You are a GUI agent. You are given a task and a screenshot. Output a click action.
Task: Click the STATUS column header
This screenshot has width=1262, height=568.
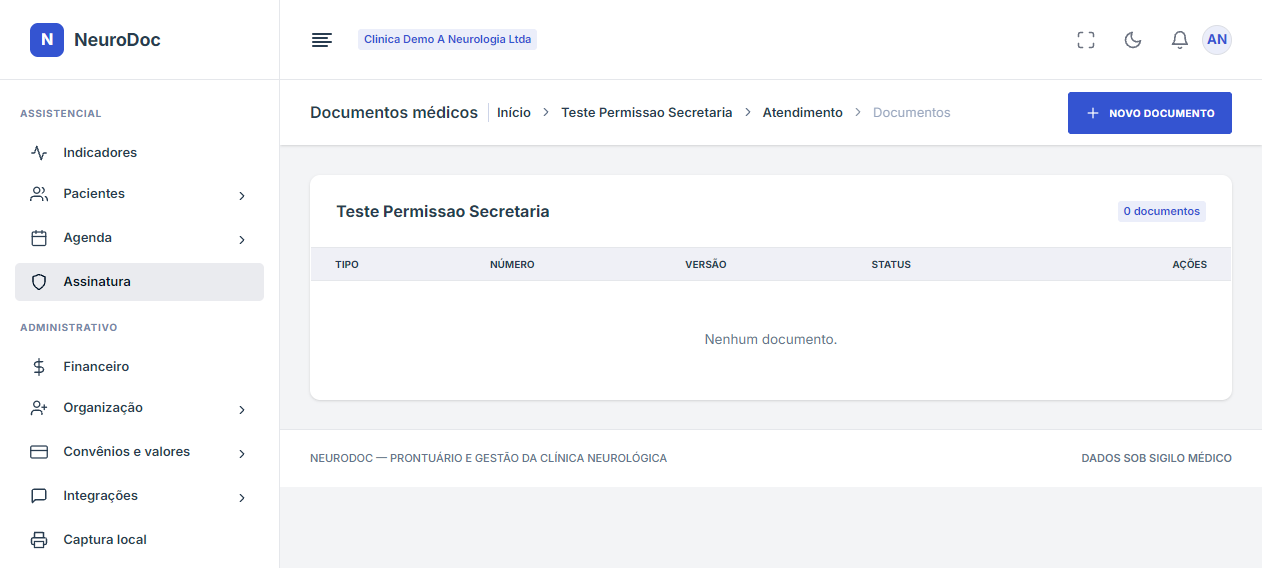891,265
